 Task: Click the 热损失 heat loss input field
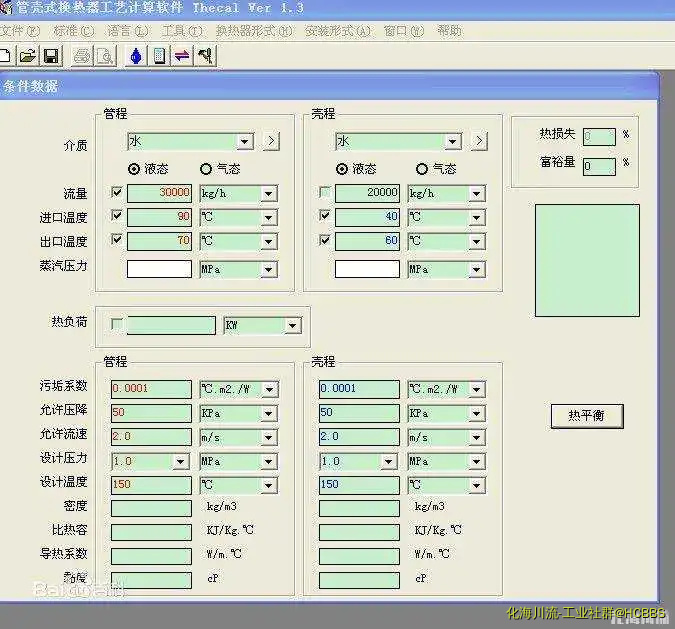coord(599,137)
